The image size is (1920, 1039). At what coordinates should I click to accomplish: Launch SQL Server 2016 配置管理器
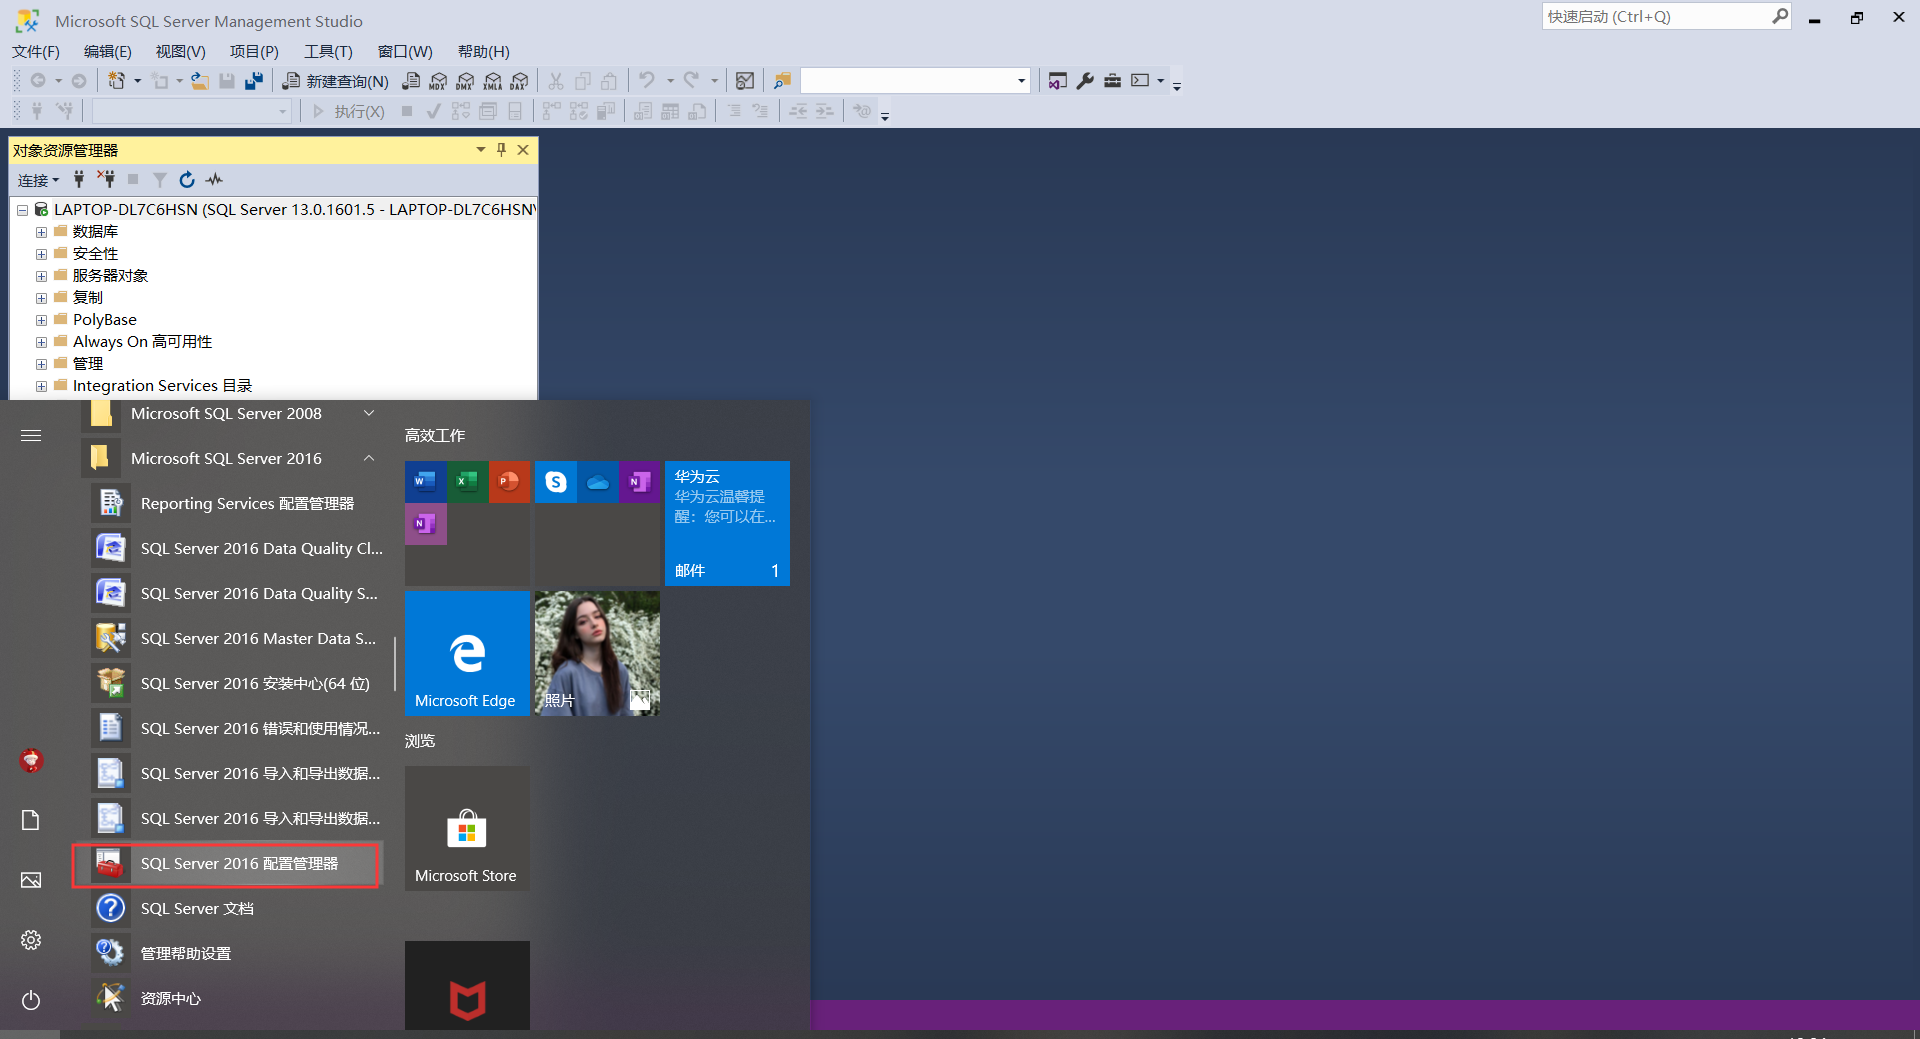click(237, 863)
